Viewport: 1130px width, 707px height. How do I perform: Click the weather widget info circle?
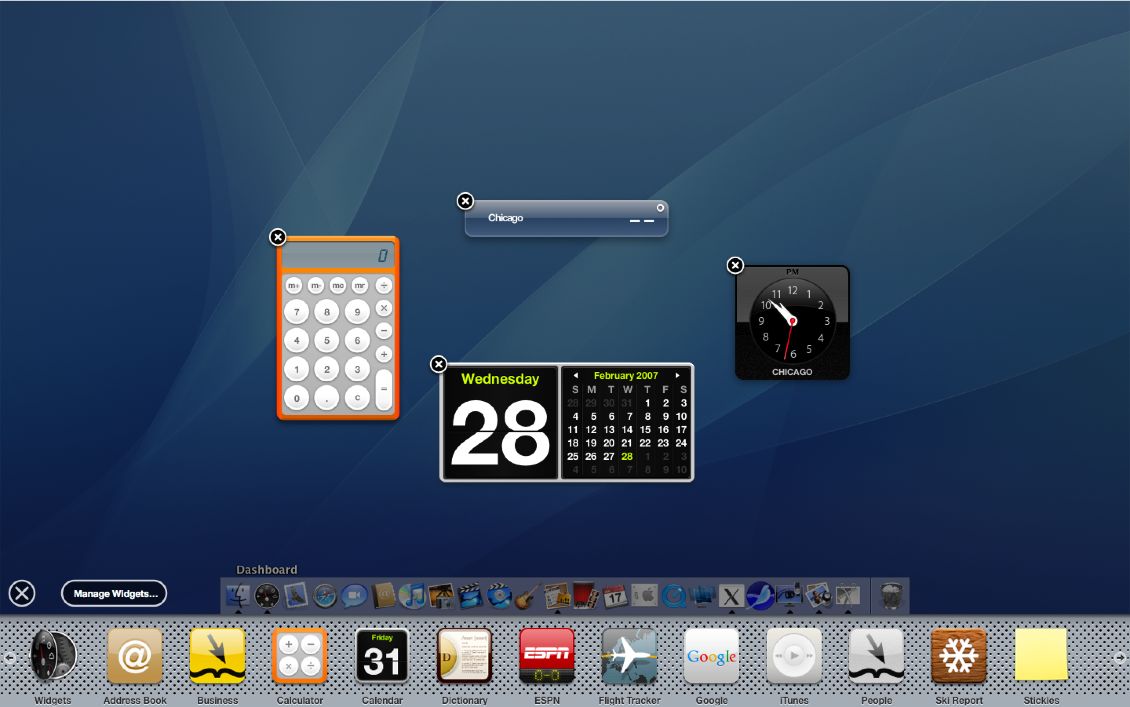coord(660,208)
